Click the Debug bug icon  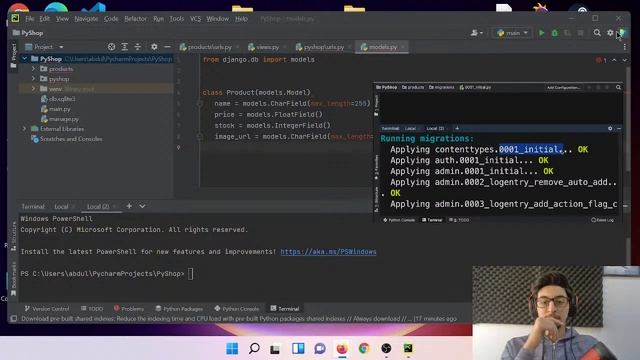click(554, 33)
